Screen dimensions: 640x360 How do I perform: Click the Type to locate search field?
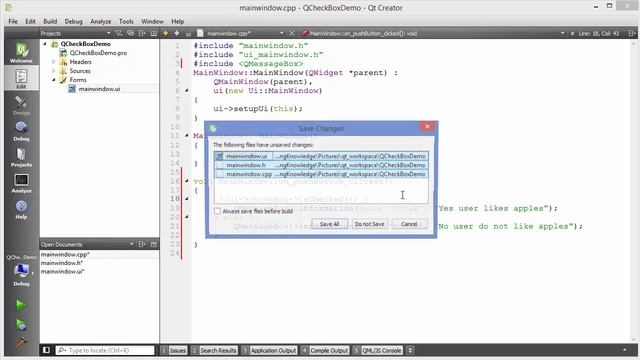coord(105,350)
